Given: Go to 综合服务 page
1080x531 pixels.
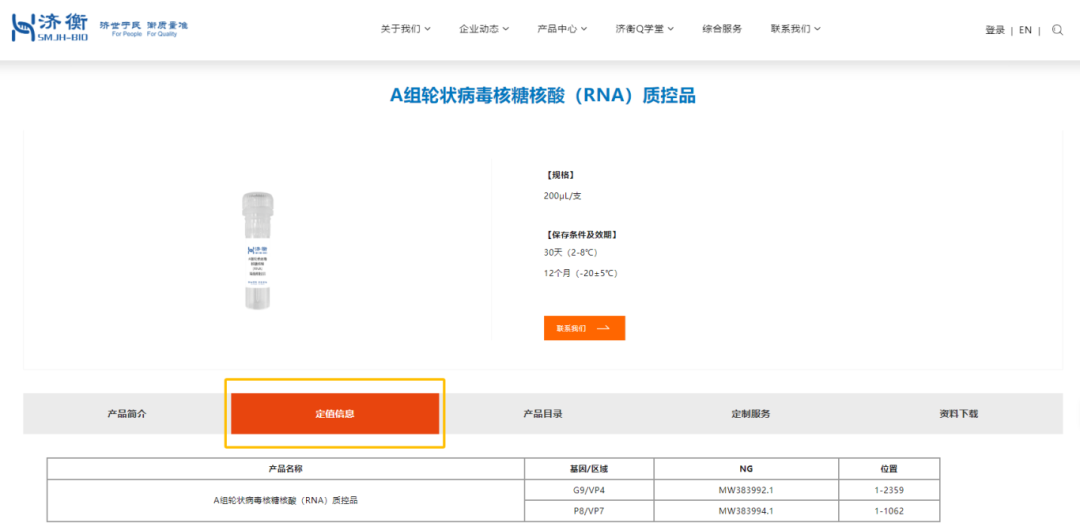Looking at the screenshot, I should (722, 29).
